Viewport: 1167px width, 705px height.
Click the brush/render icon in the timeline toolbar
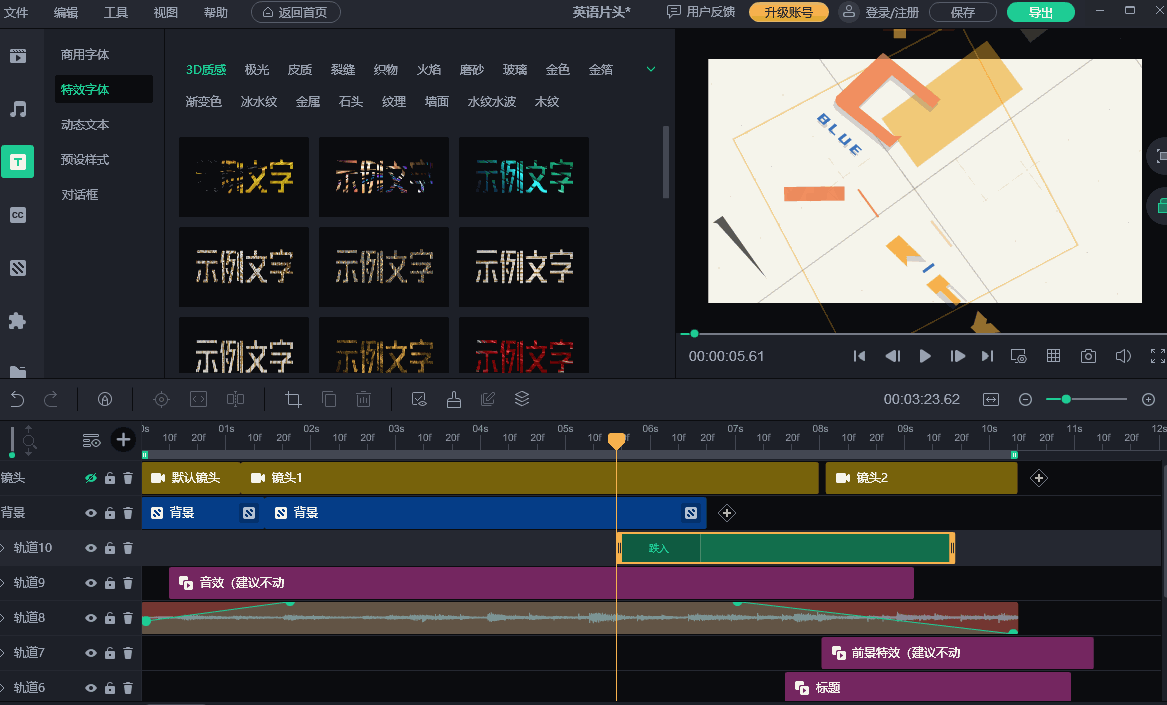[x=454, y=398]
